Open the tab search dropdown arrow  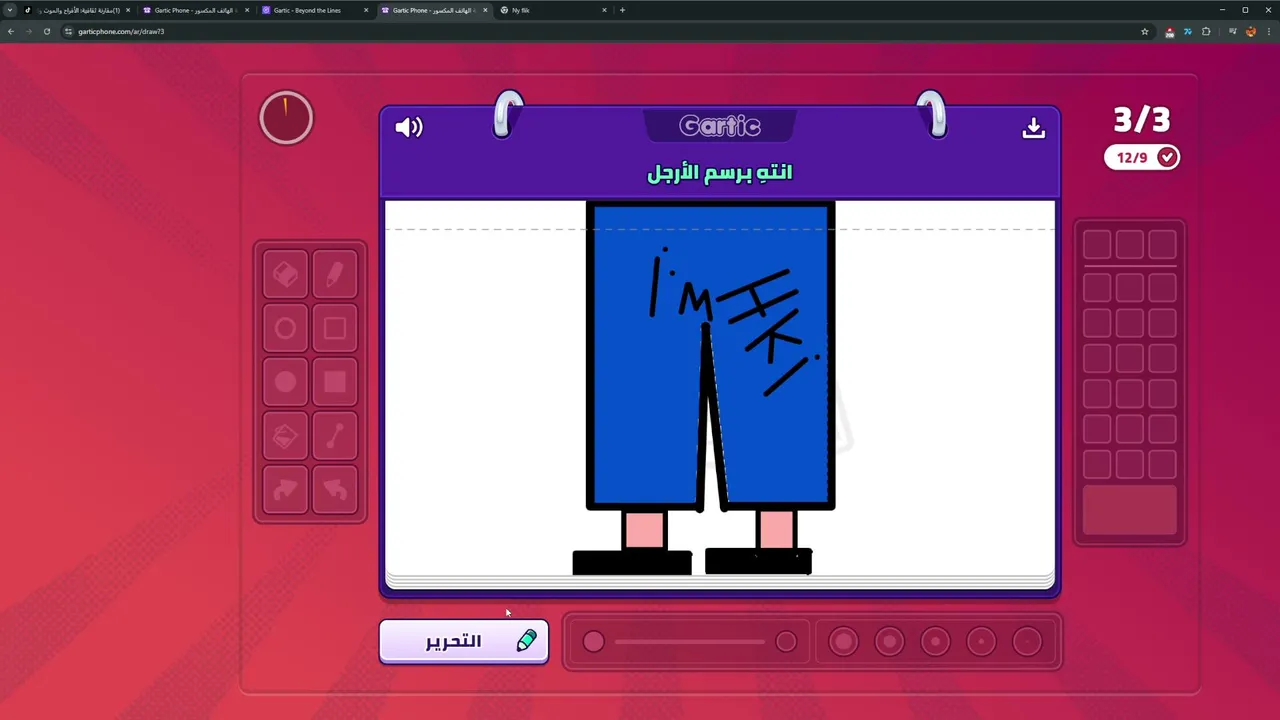coord(10,10)
